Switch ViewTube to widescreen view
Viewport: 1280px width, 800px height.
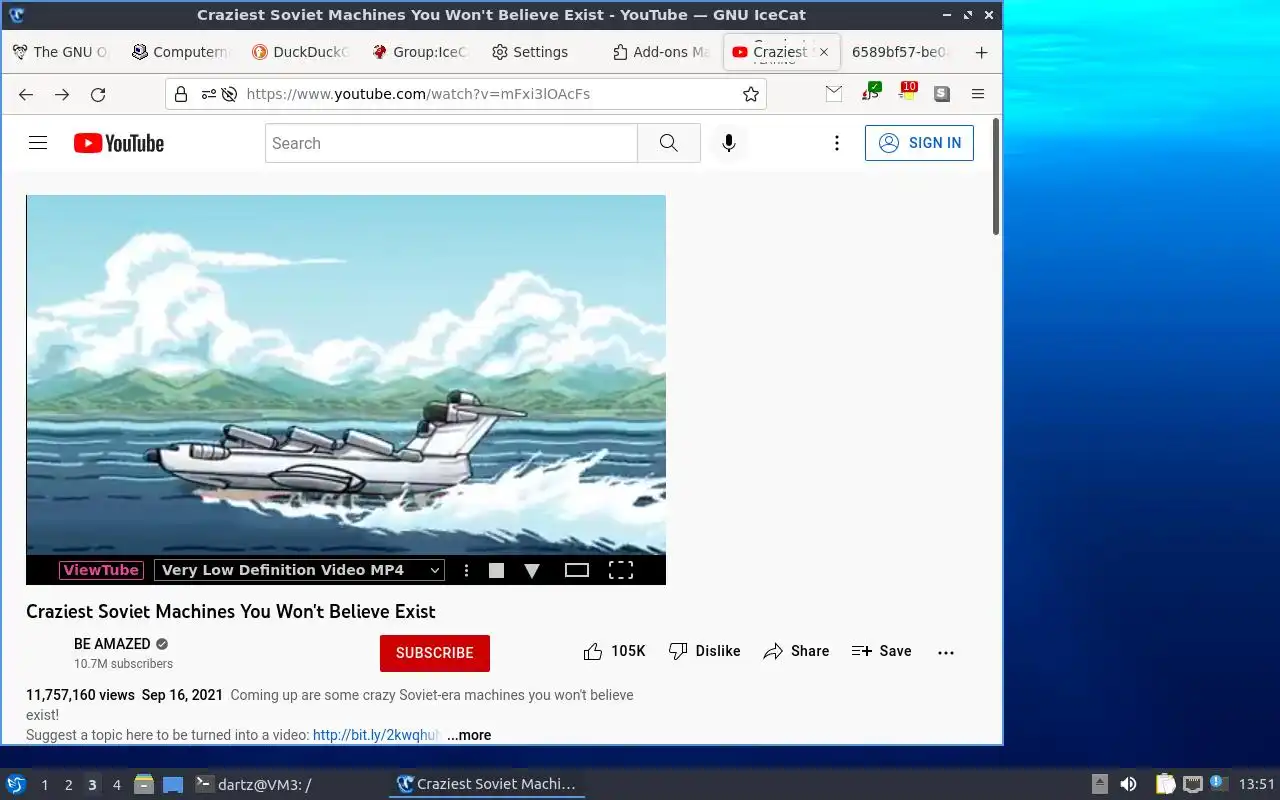coord(577,570)
